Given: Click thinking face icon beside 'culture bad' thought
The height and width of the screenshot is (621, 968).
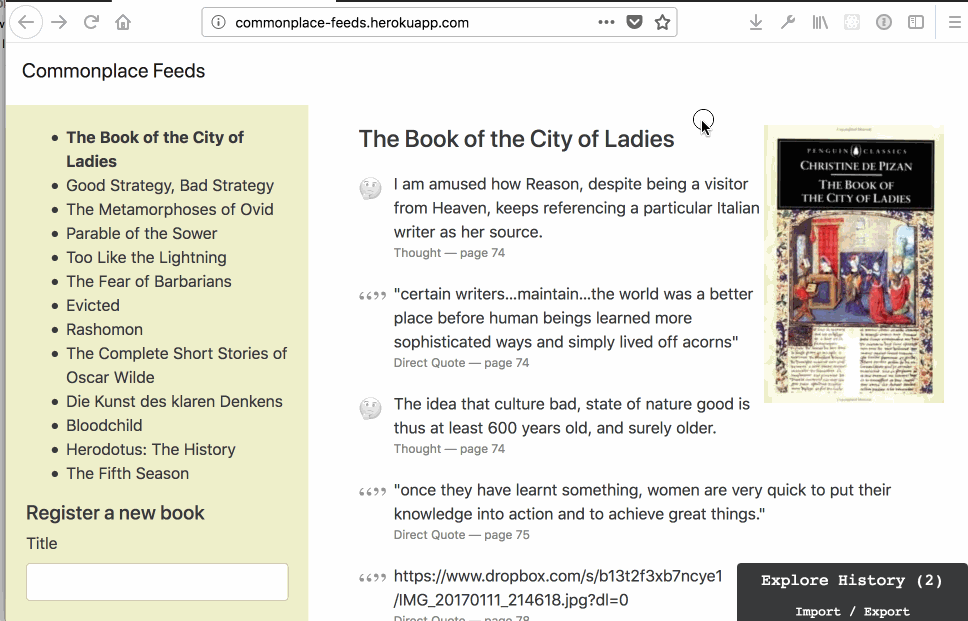Looking at the screenshot, I should (370, 408).
